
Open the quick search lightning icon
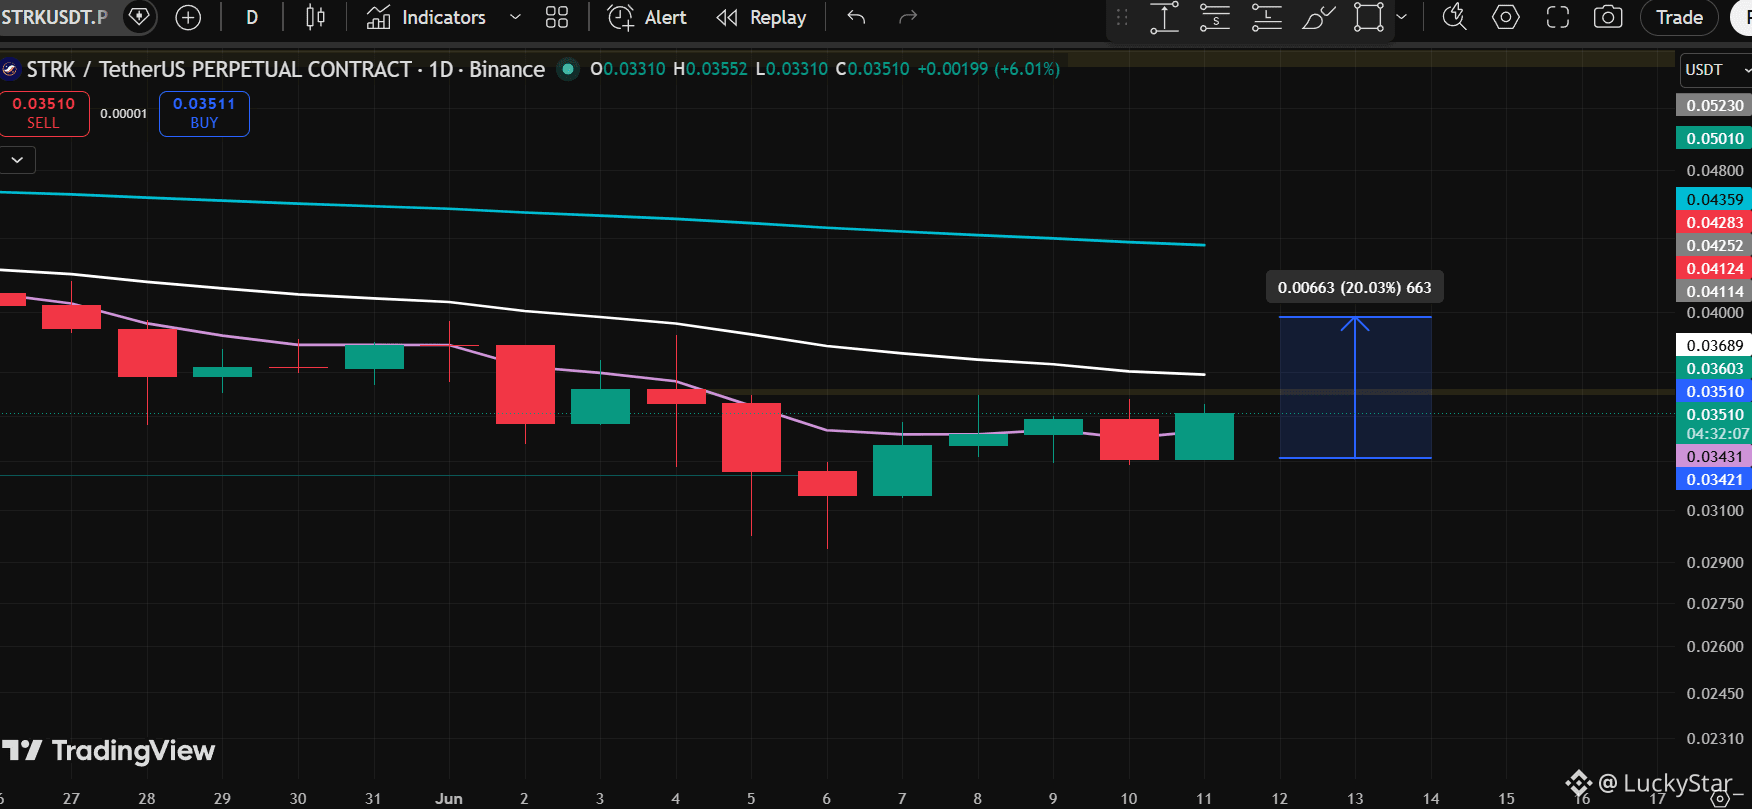[1455, 17]
